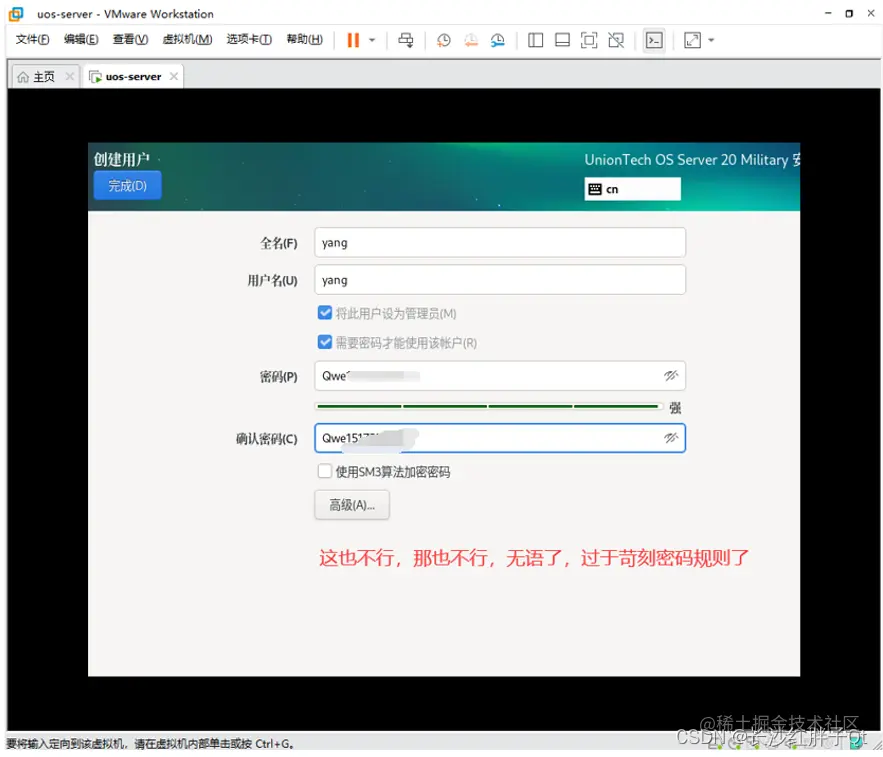The image size is (883, 757).
Task: Reveal the 确认密码 password text
Action: point(672,438)
